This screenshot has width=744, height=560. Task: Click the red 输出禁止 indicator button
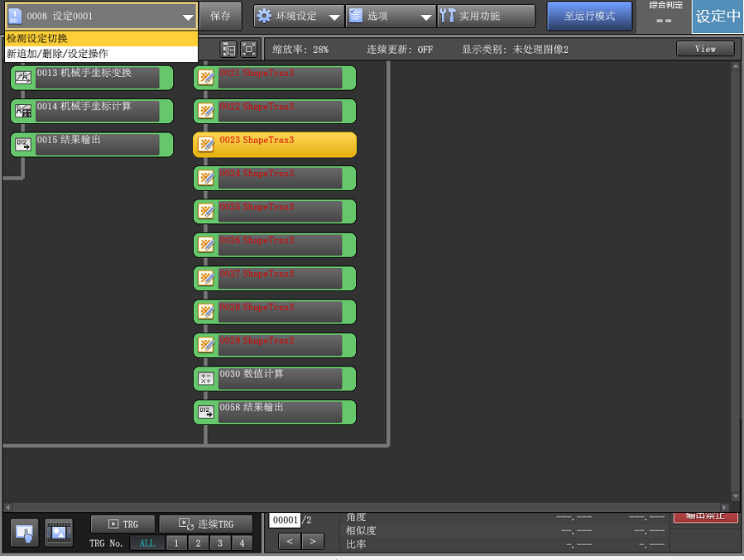pos(706,517)
